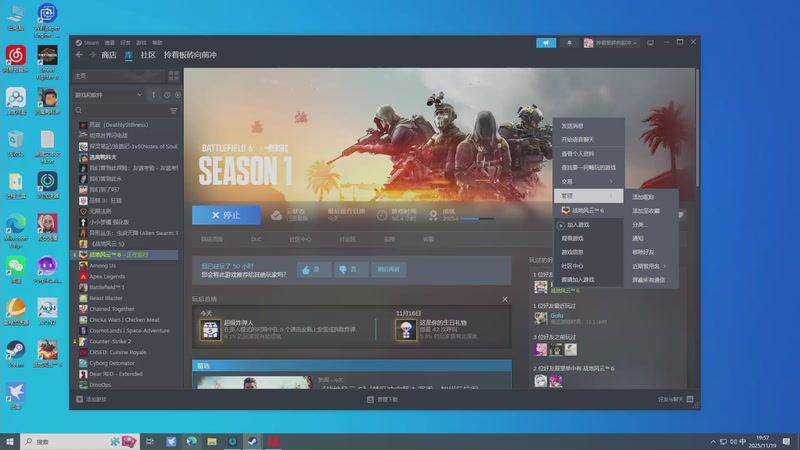
Task: Click the play time clock icon
Action: click(x=382, y=215)
